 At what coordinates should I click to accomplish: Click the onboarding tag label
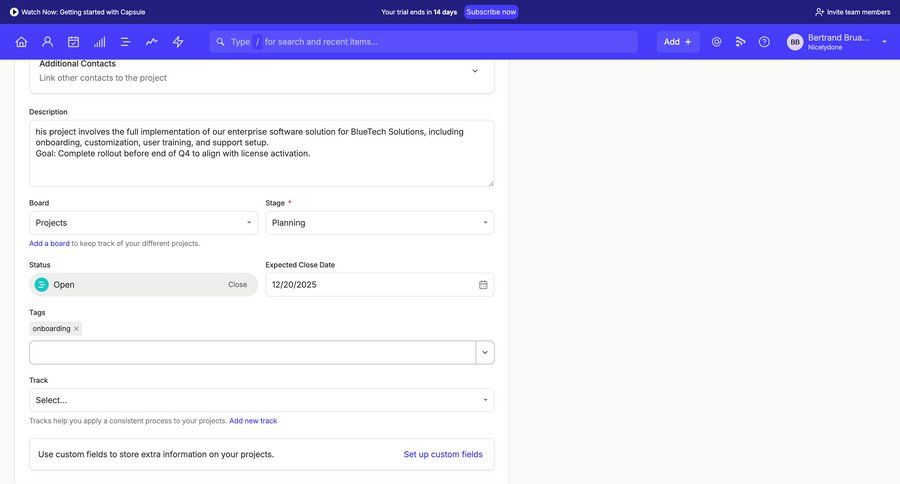(x=51, y=329)
